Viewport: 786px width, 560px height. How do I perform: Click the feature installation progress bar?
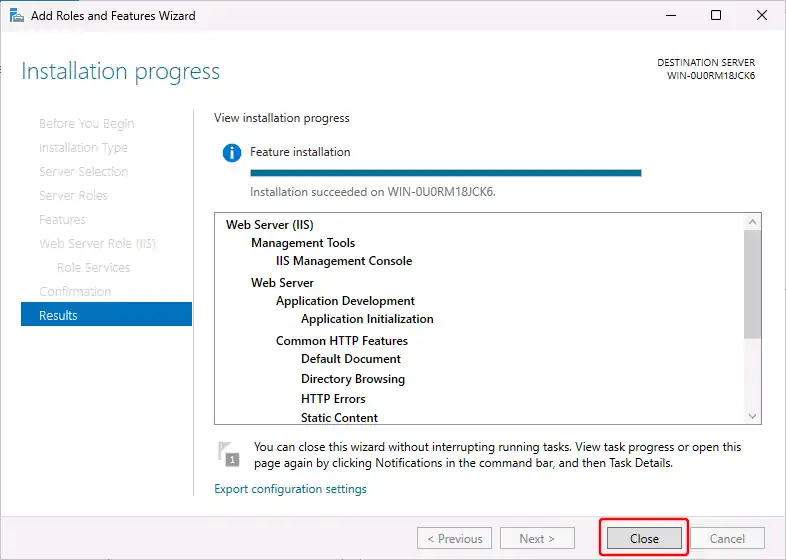(x=445, y=173)
